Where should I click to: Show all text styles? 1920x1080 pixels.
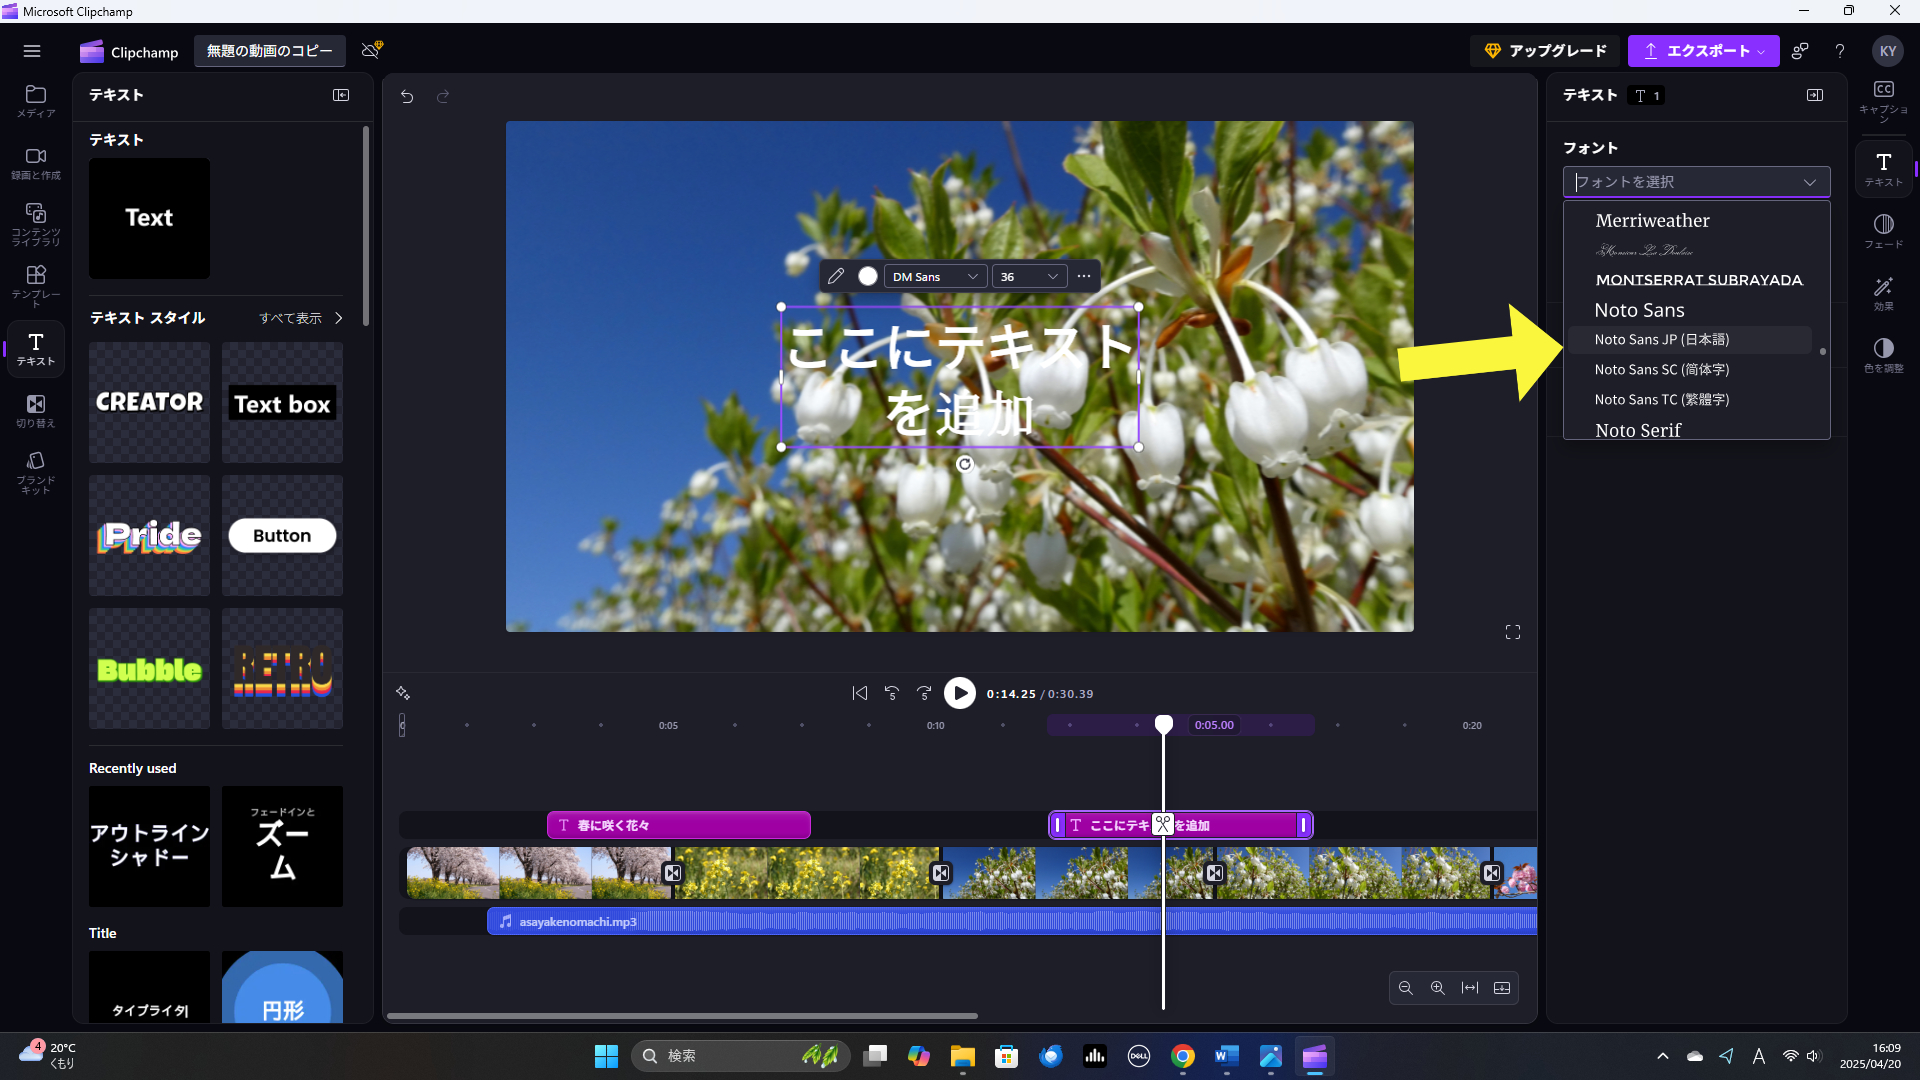click(300, 318)
